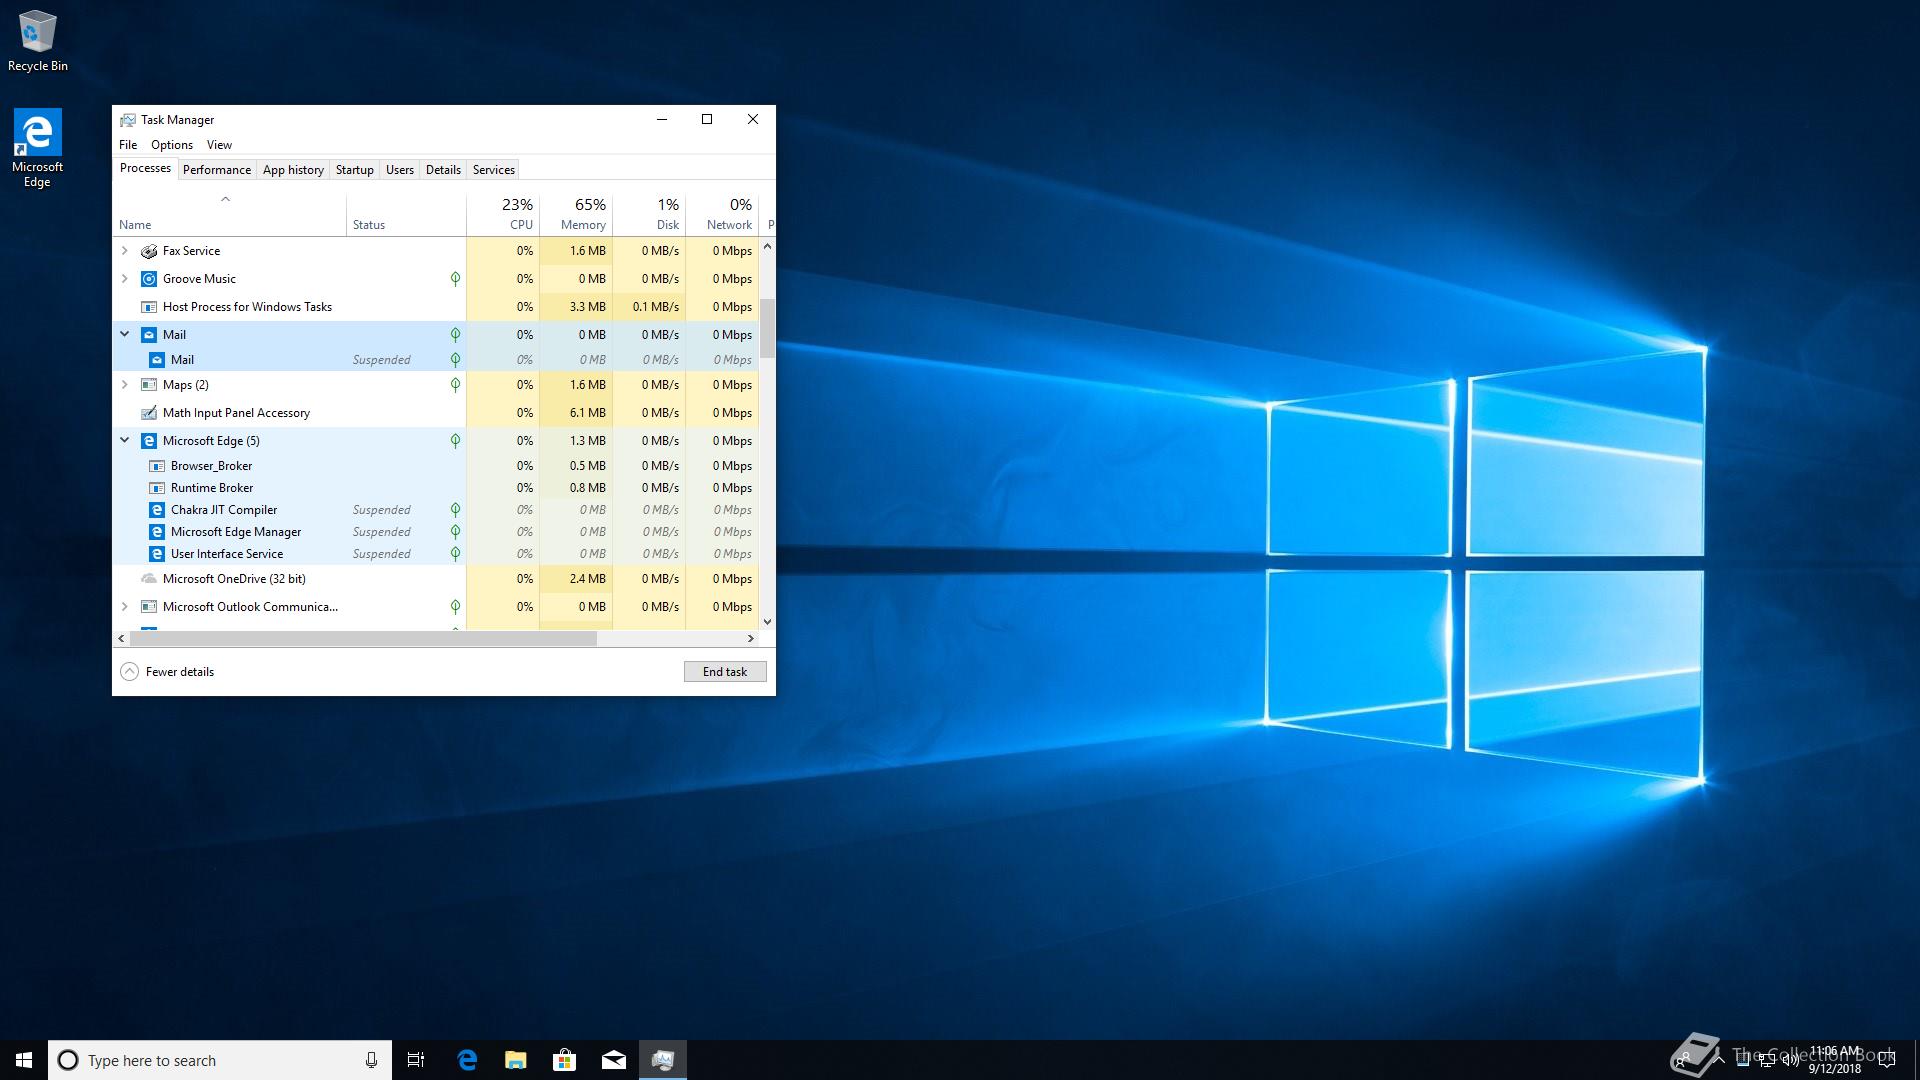This screenshot has height=1080, width=1920.
Task: Collapse the Mail process group
Action: click(125, 334)
